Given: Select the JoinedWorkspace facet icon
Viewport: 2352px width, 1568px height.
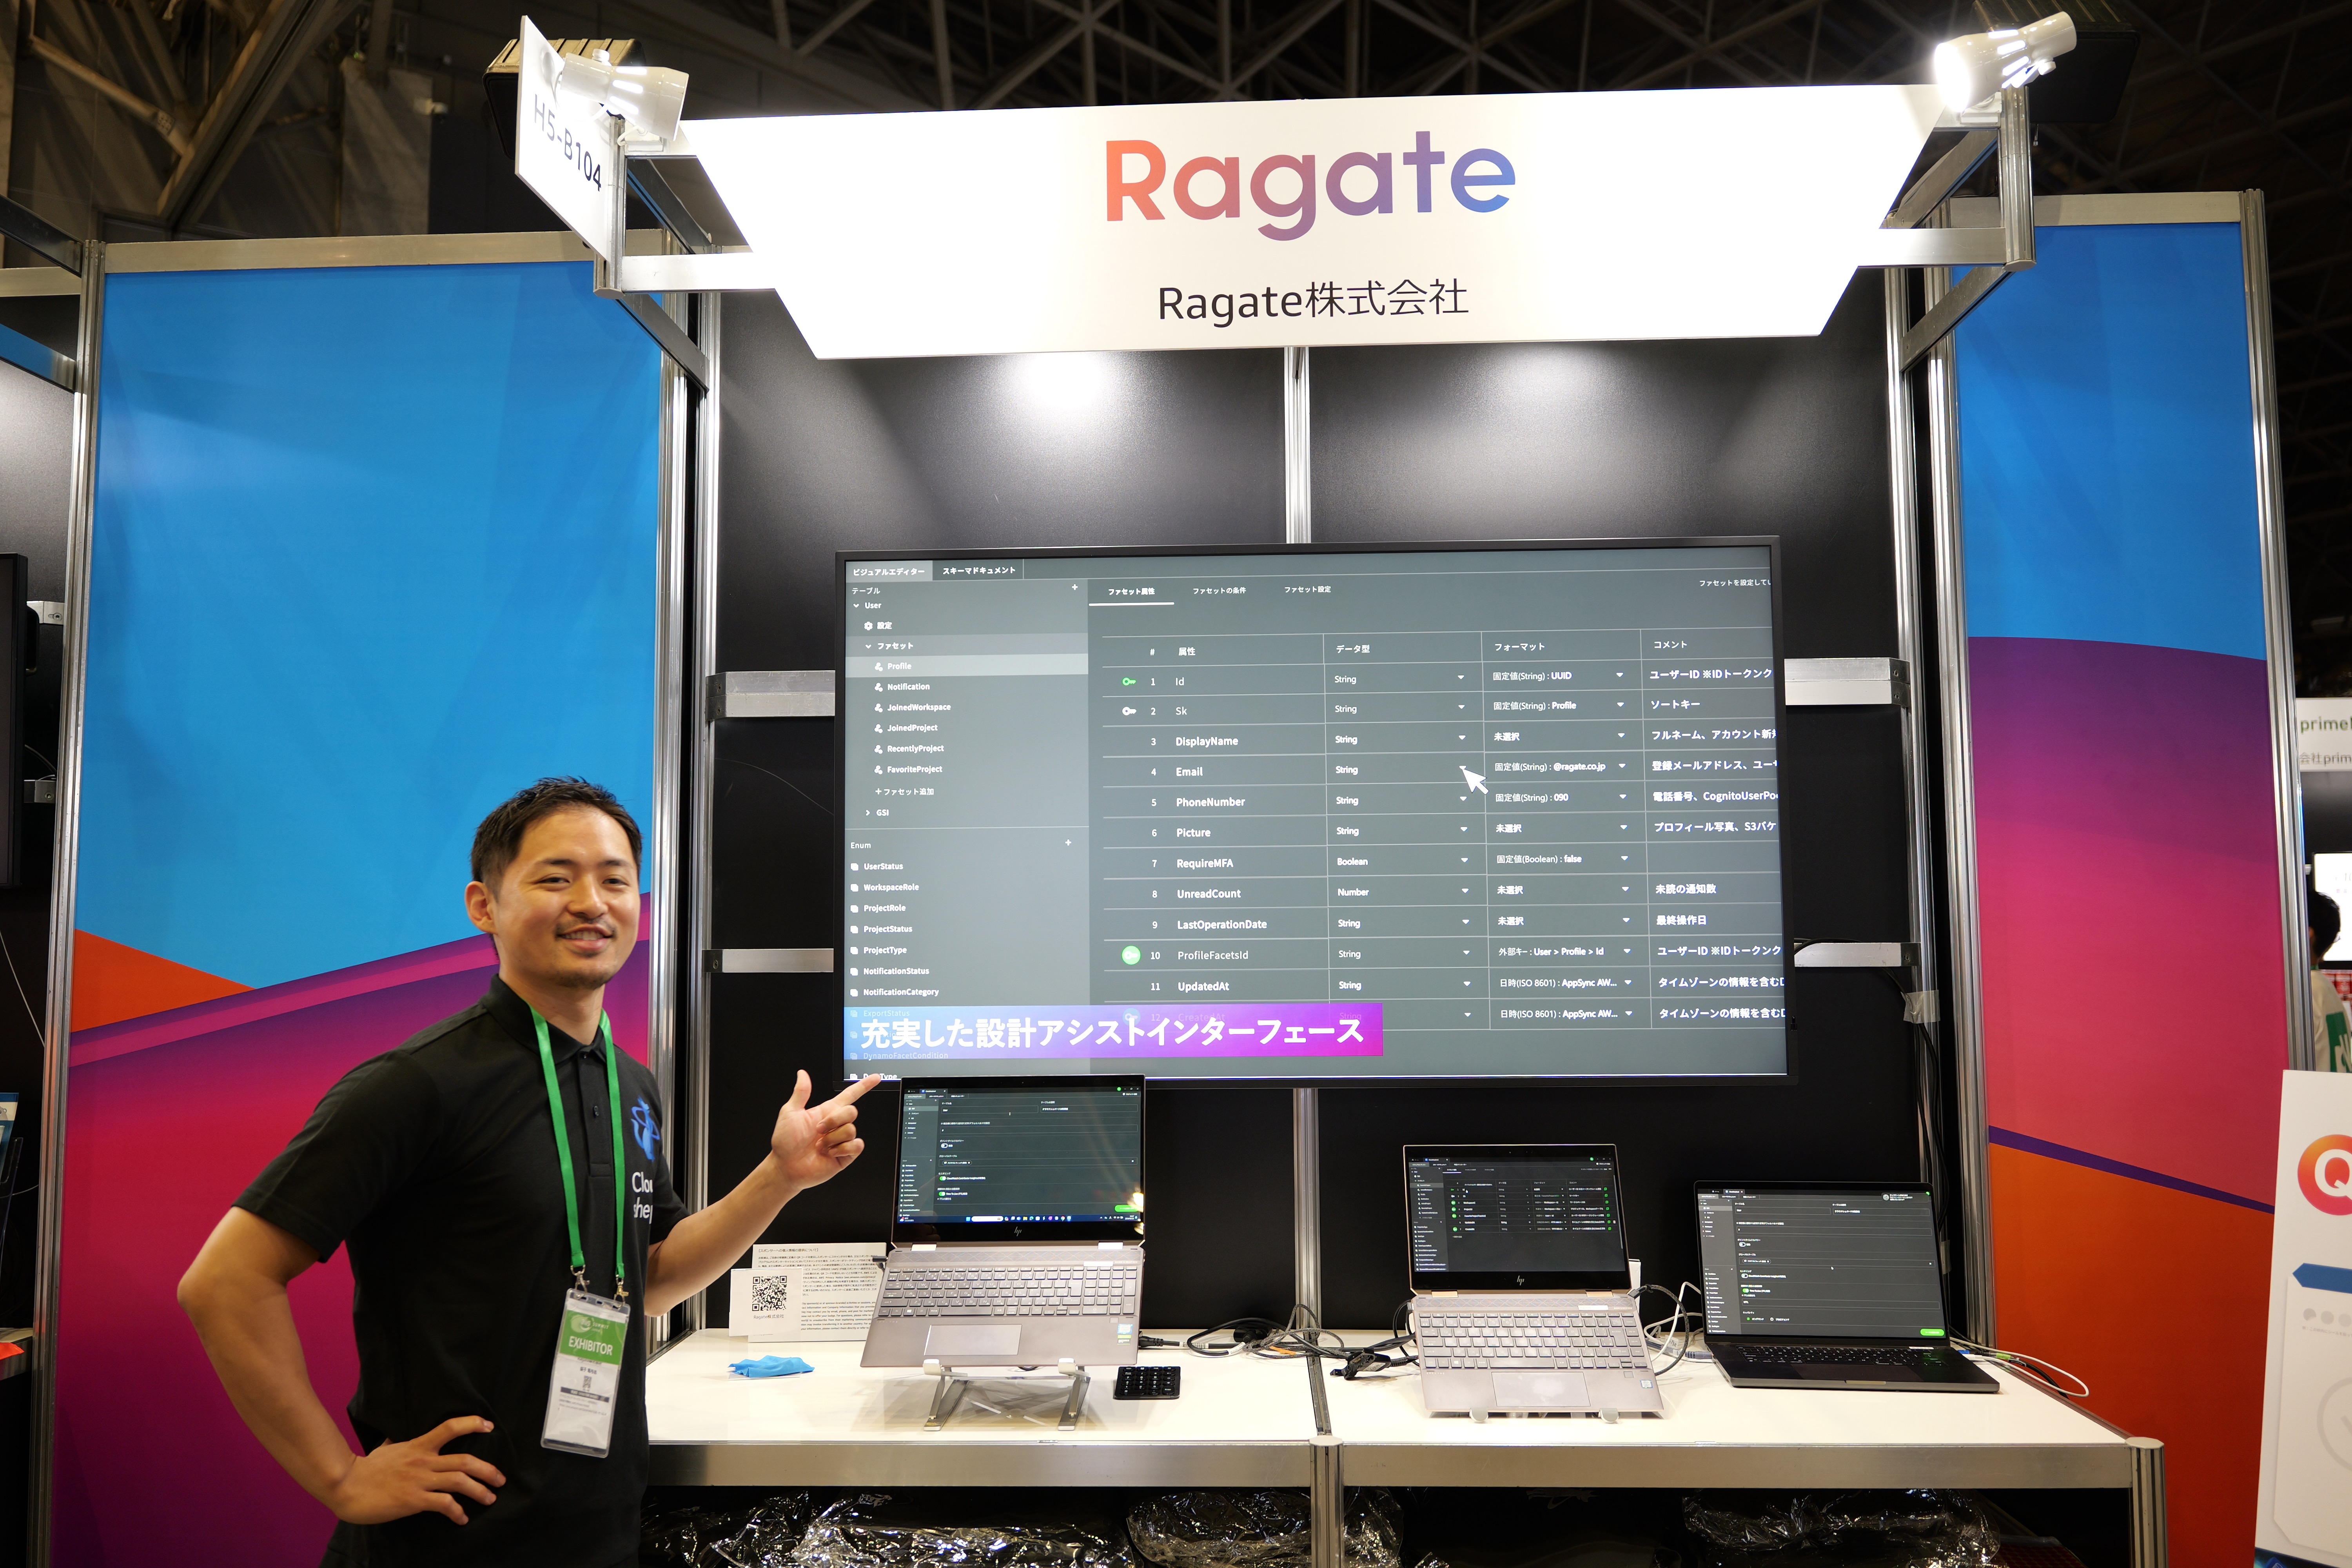Looking at the screenshot, I should click(x=878, y=708).
